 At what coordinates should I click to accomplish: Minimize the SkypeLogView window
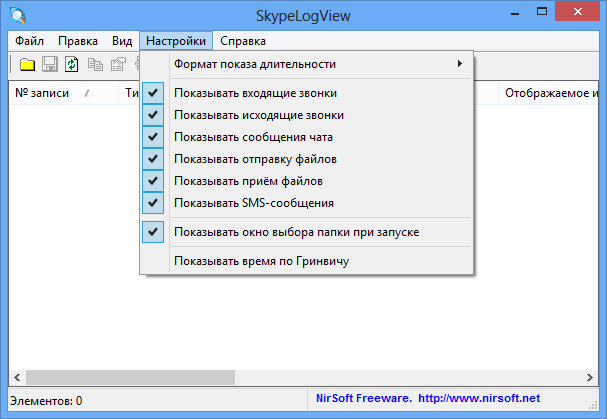(515, 13)
